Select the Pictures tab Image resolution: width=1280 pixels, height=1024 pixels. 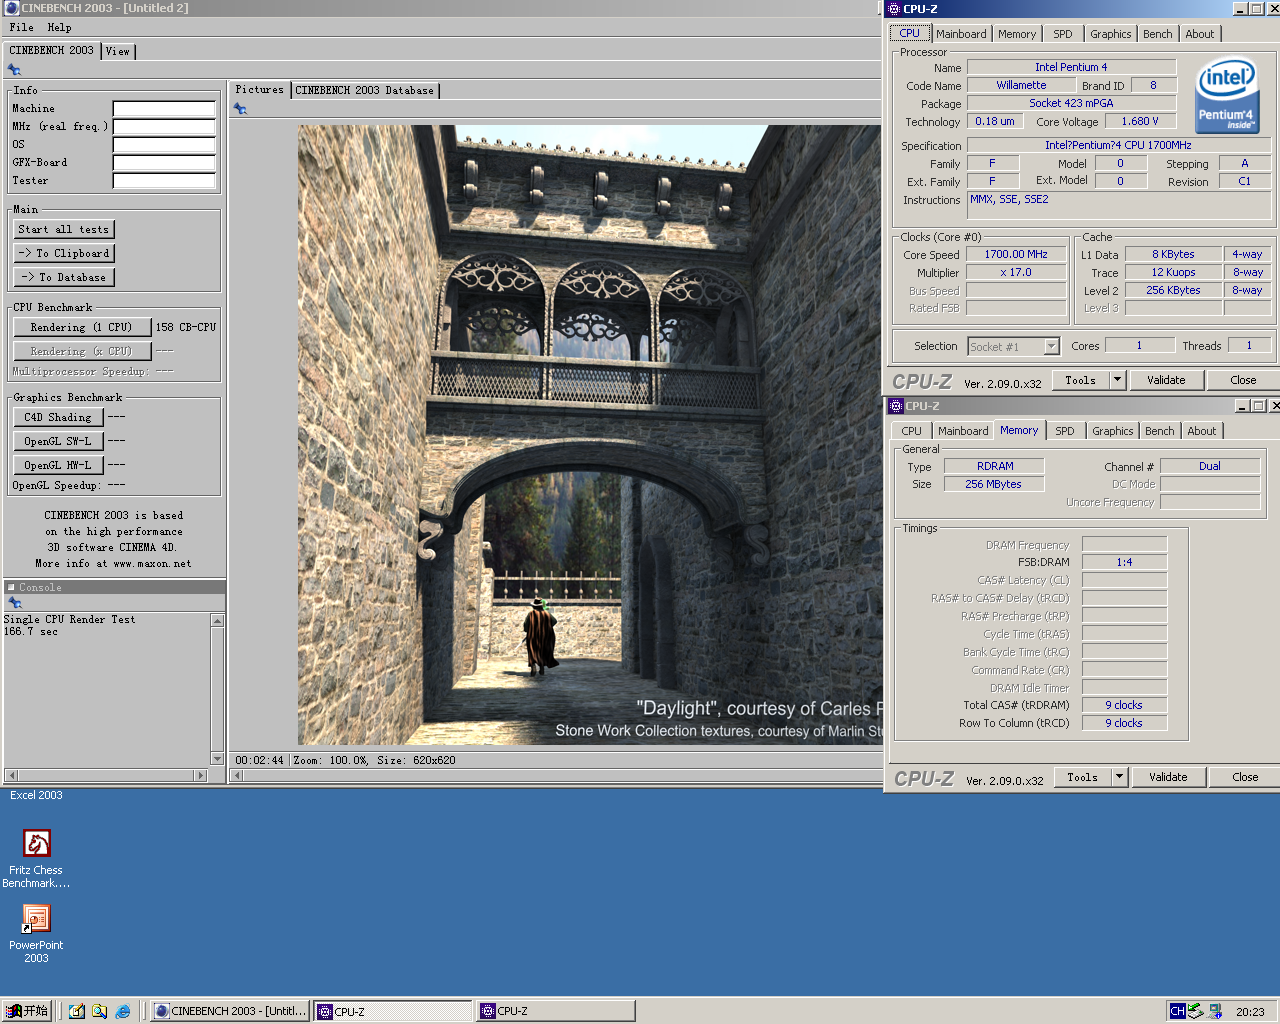click(x=259, y=89)
